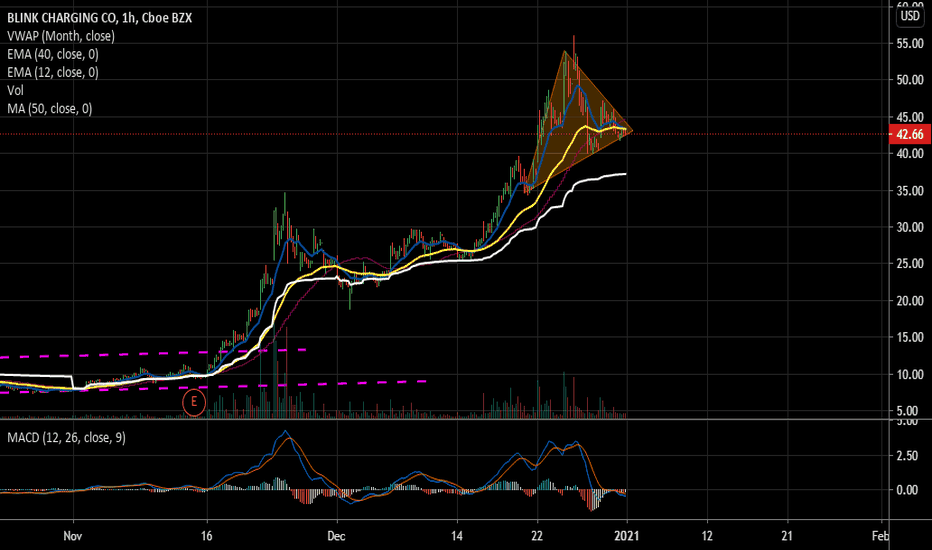Click the 35.00 price axis label
Image resolution: width=932 pixels, height=550 pixels.
coord(909,191)
